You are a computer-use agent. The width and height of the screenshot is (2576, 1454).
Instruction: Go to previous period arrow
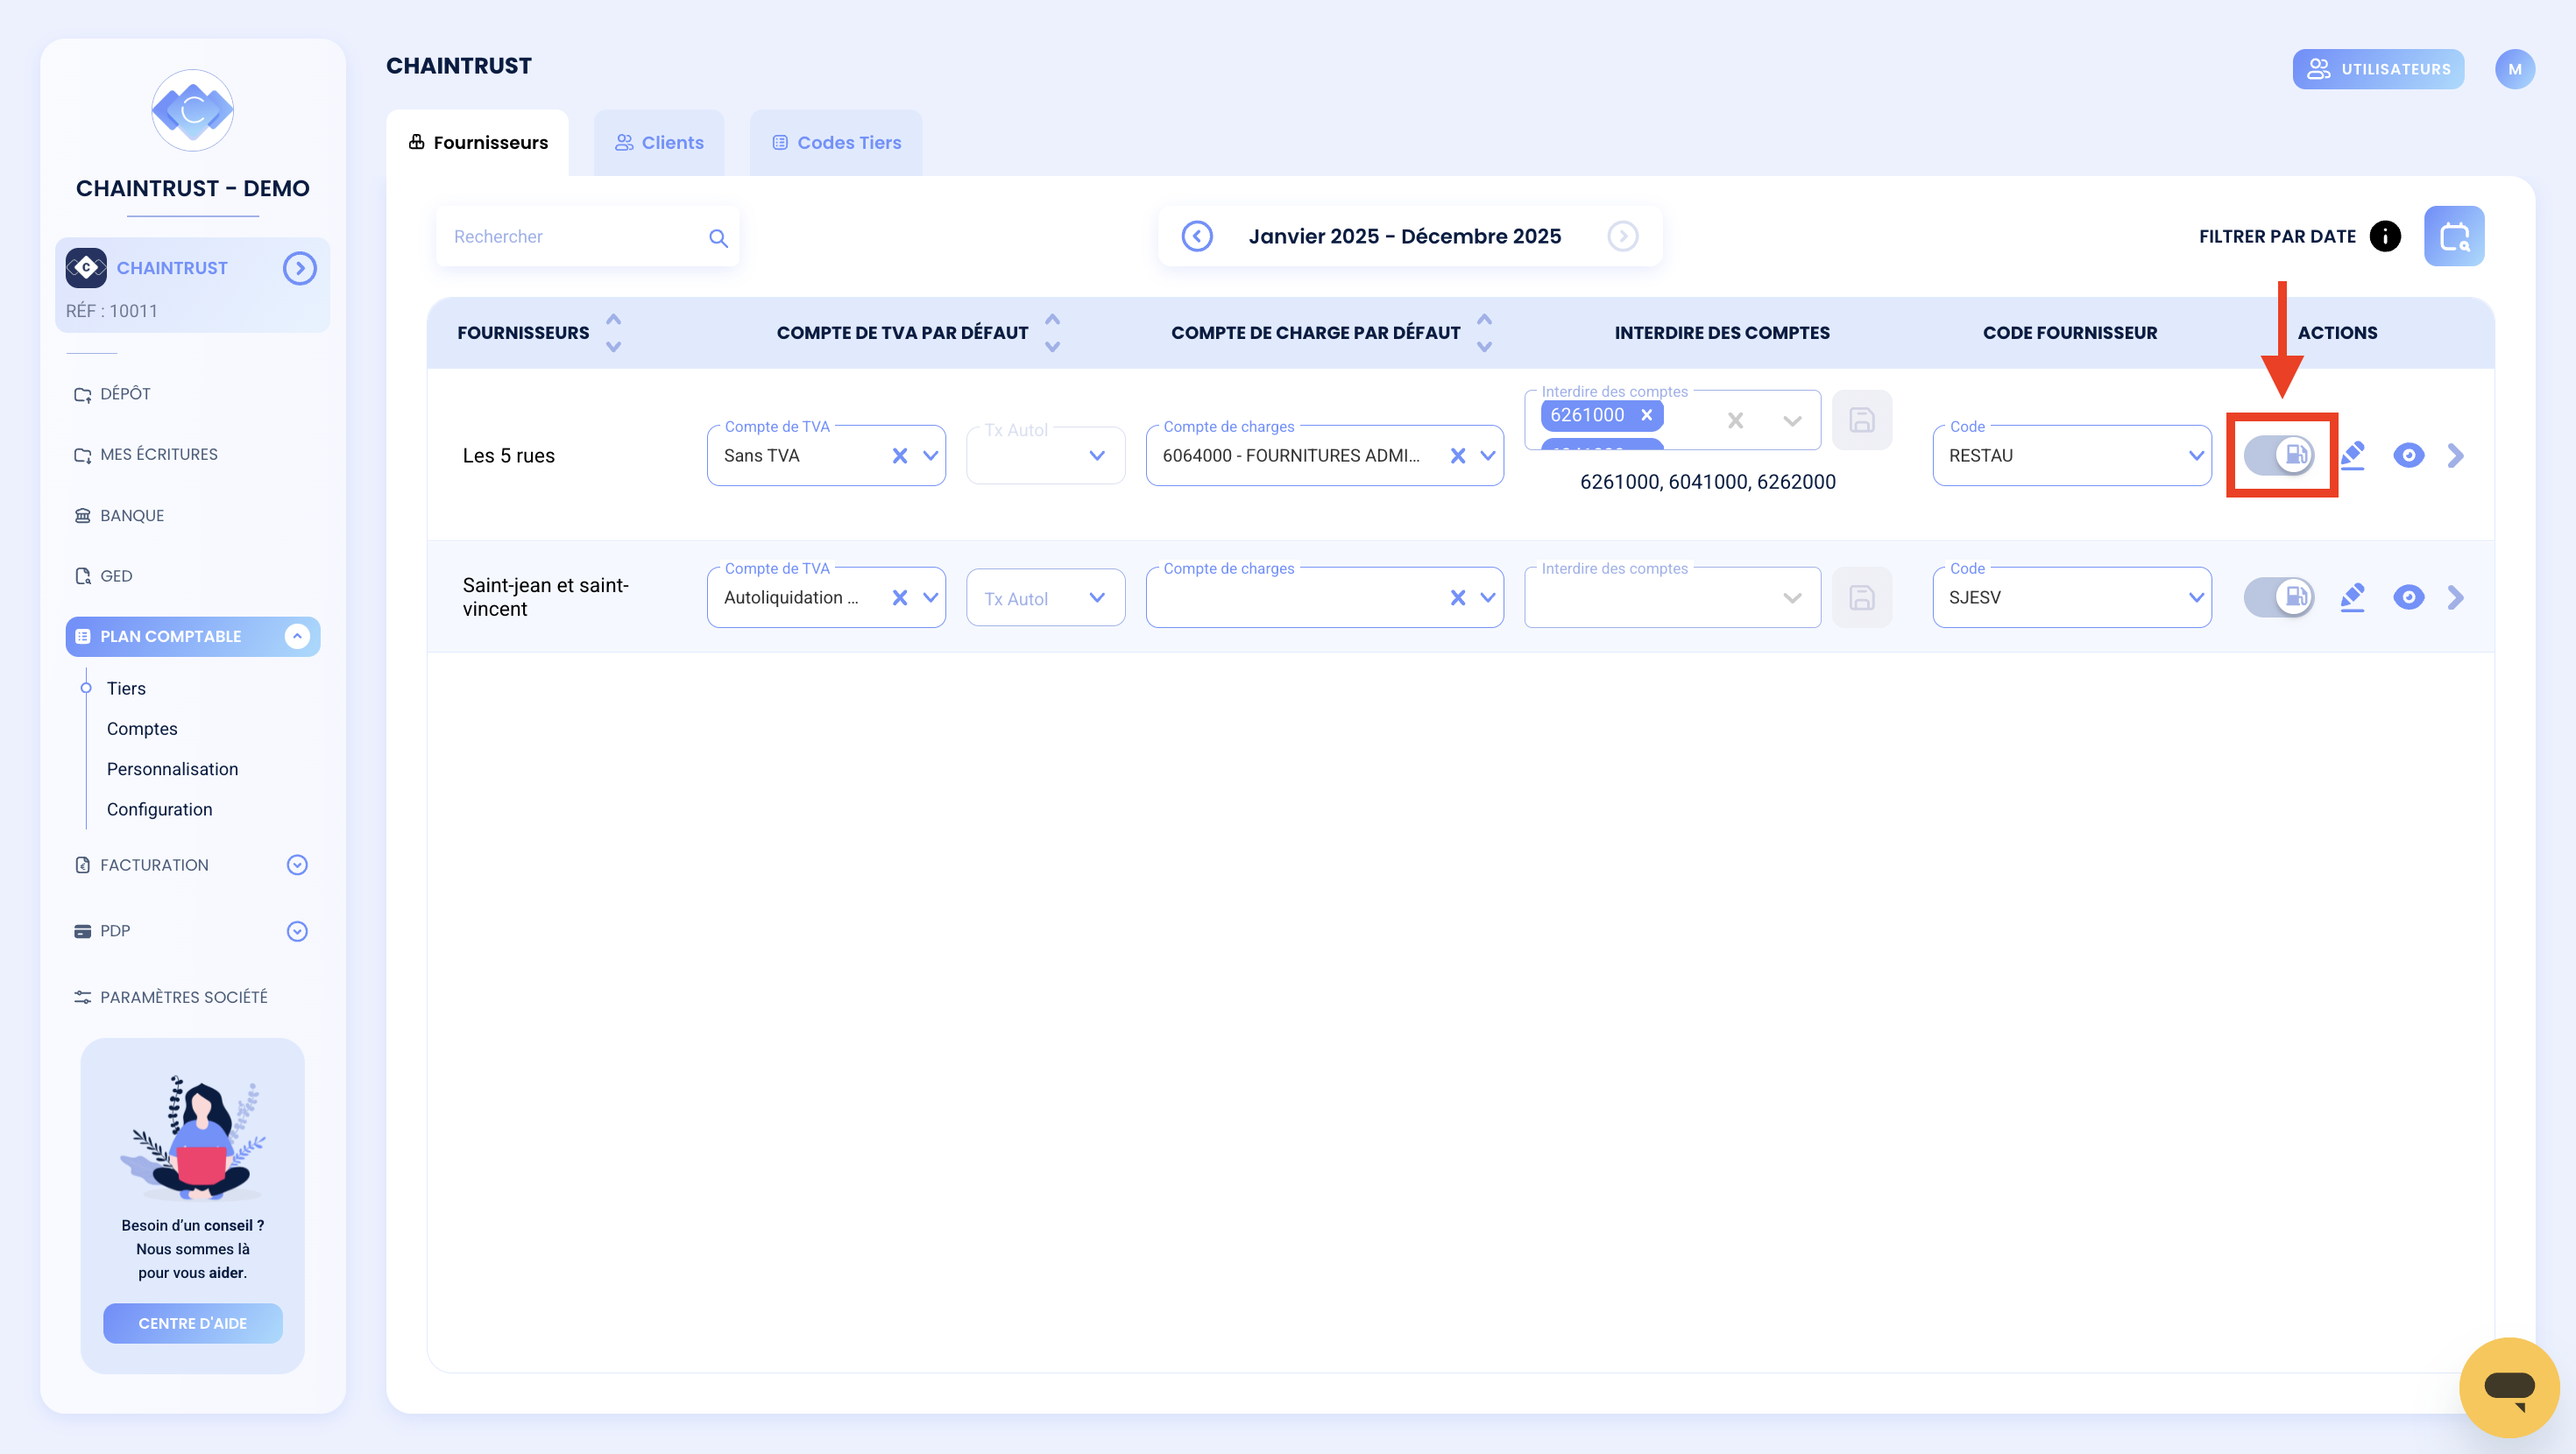[x=1197, y=236]
